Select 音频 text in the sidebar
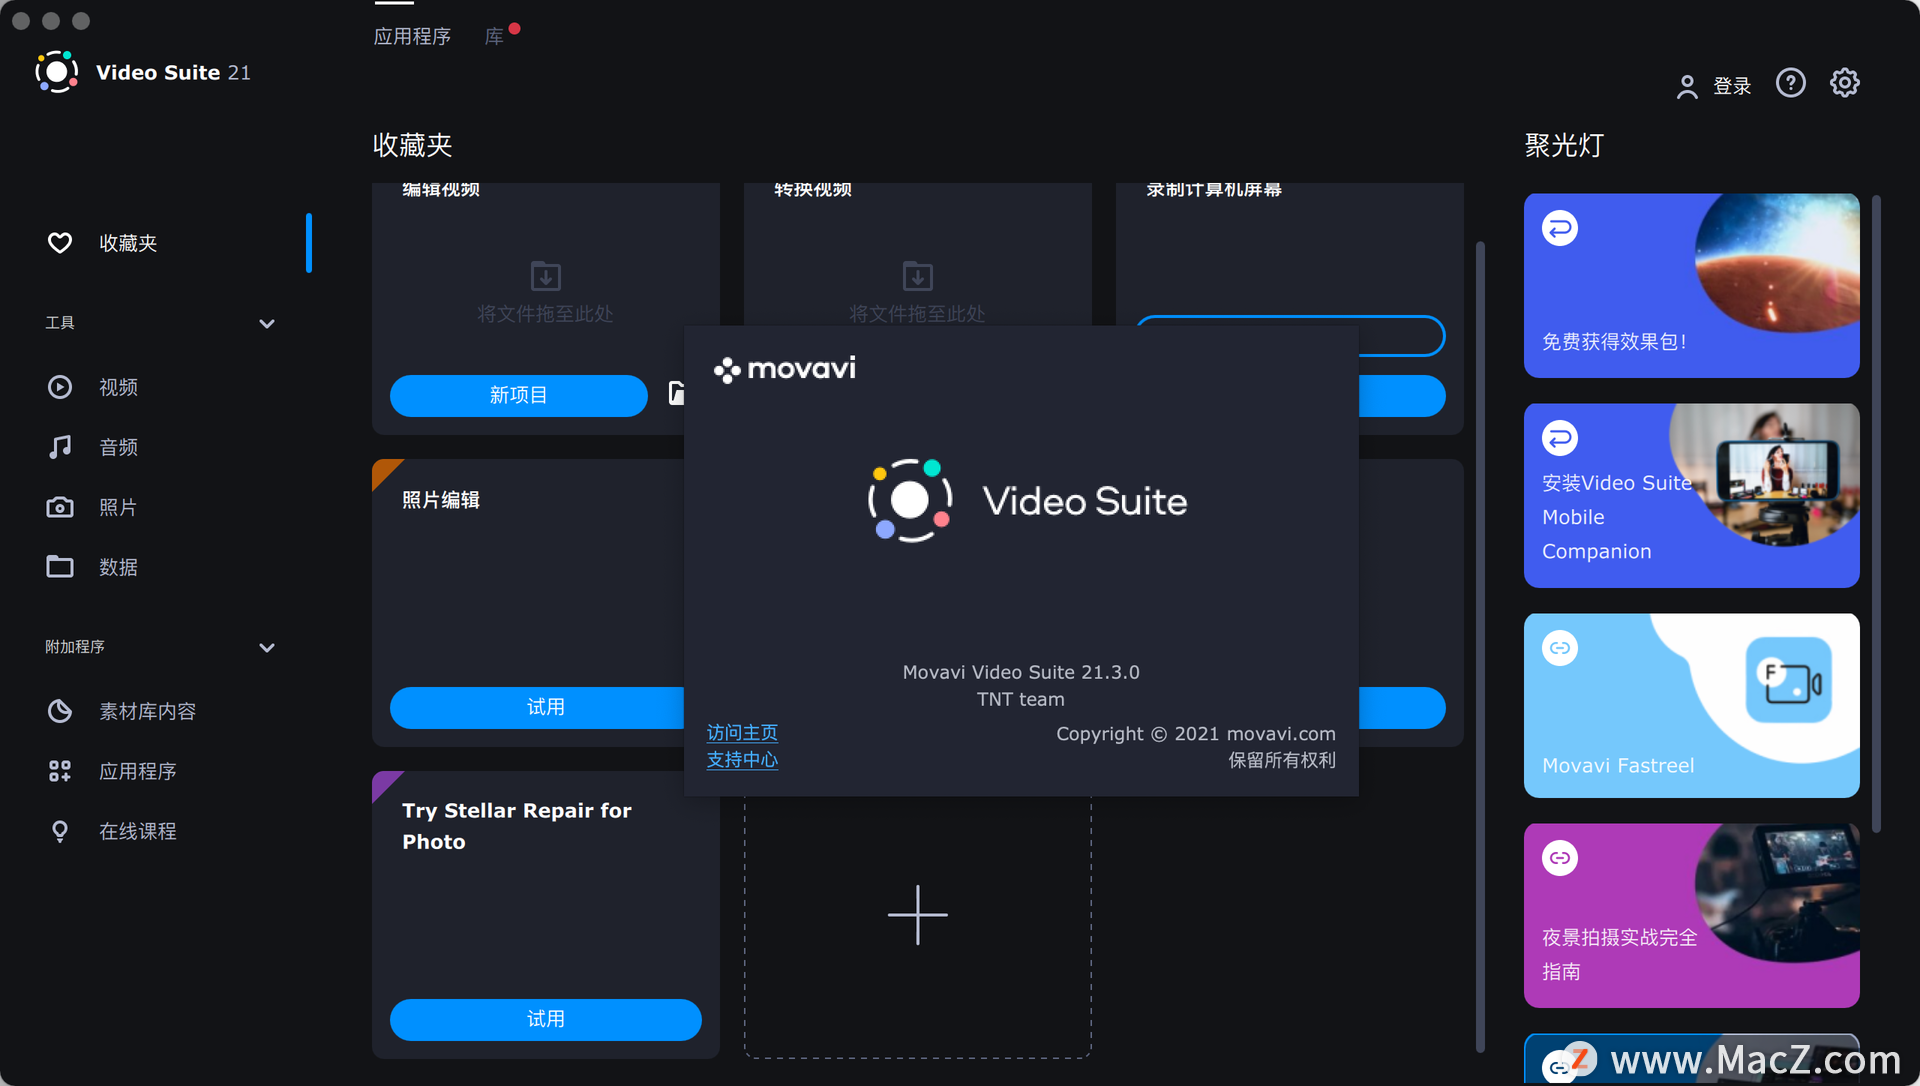 [x=118, y=447]
